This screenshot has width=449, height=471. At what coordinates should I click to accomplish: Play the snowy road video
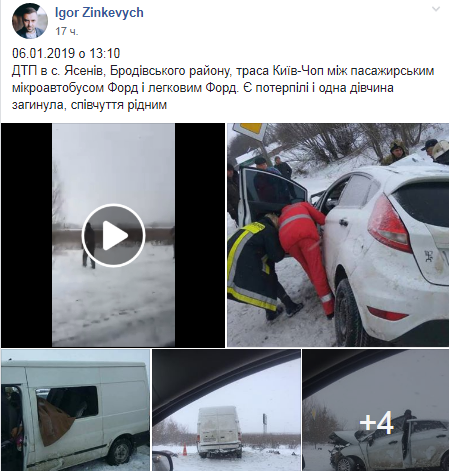coord(113,235)
